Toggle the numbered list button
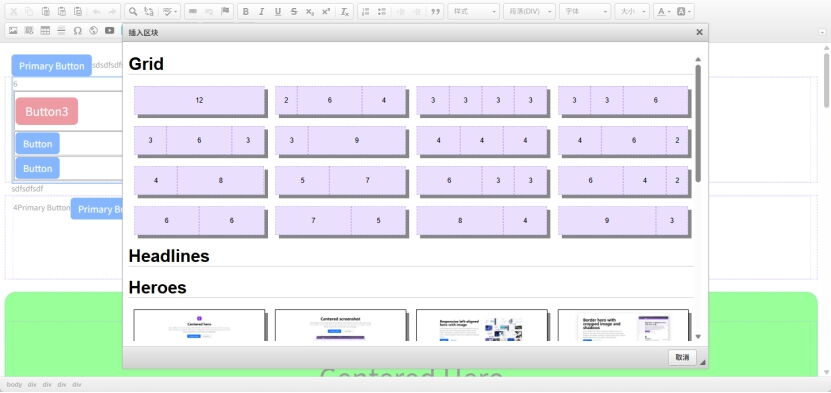Image resolution: width=831 pixels, height=393 pixels. [x=366, y=12]
